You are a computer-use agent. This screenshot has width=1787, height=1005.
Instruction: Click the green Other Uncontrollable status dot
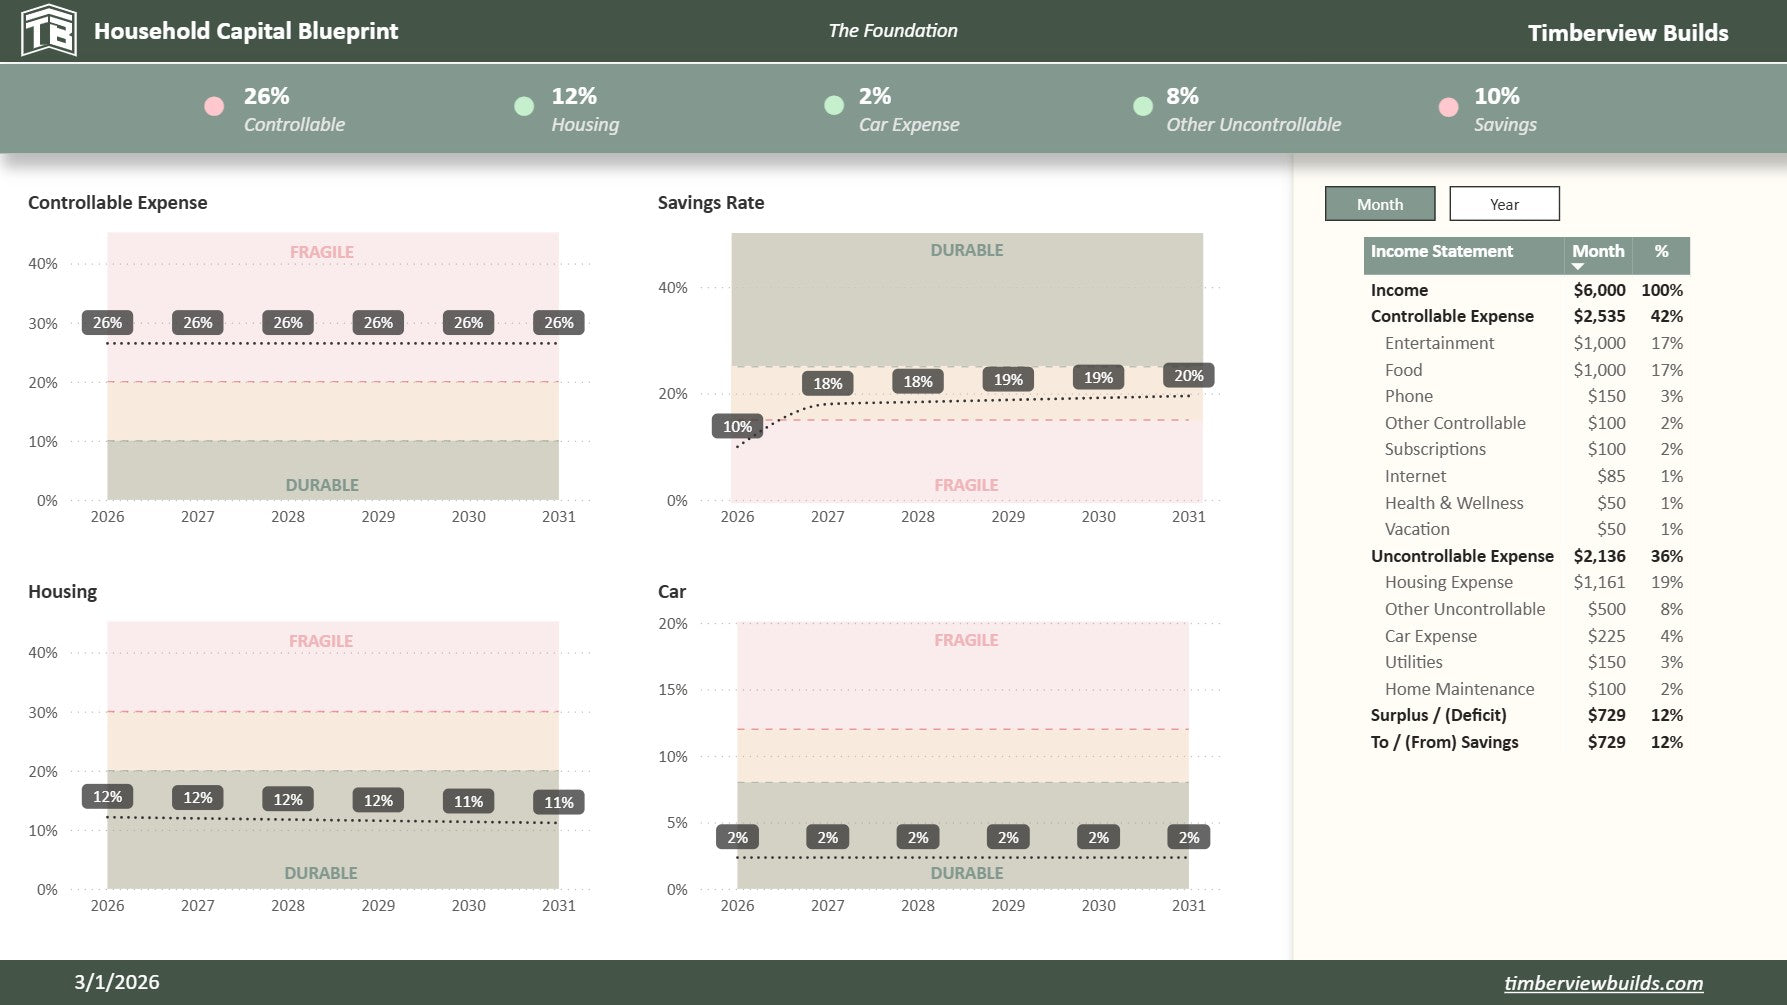1143,106
